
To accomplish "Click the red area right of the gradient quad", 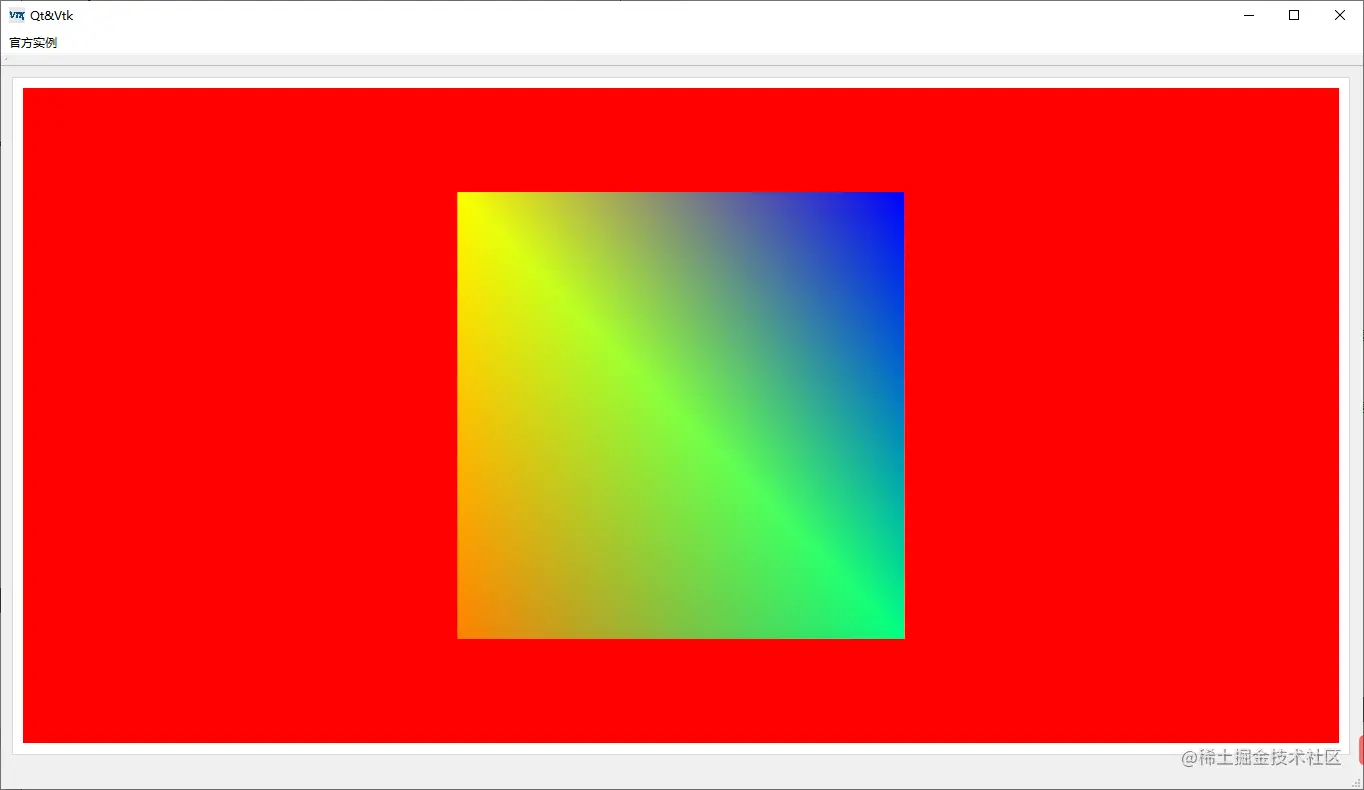I will (1120, 414).
